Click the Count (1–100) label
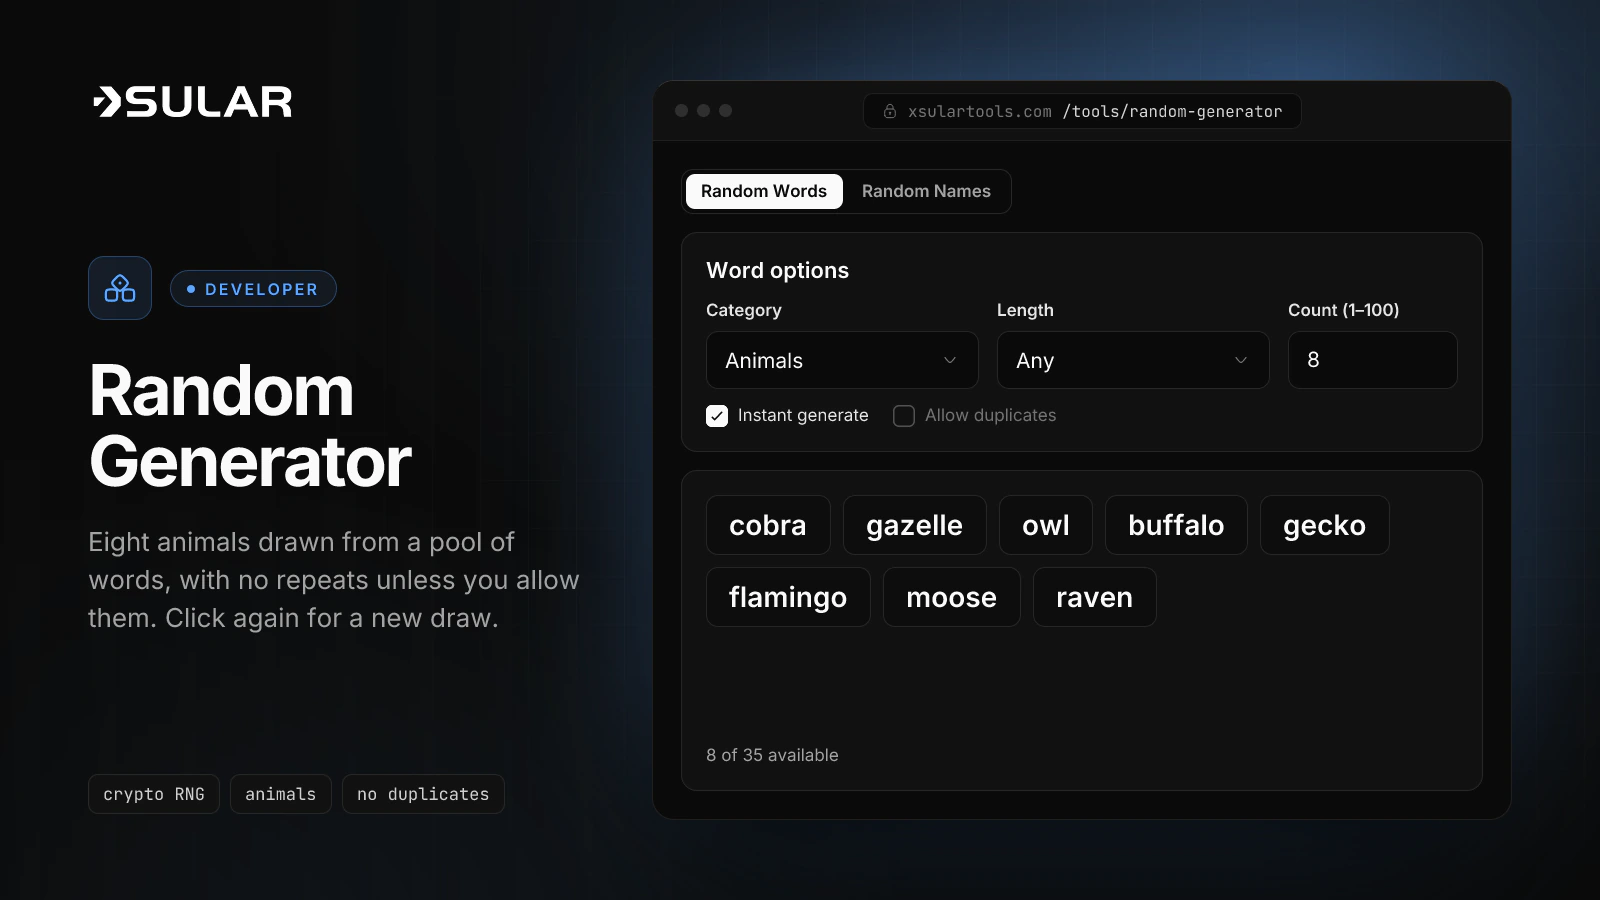 pos(1343,310)
